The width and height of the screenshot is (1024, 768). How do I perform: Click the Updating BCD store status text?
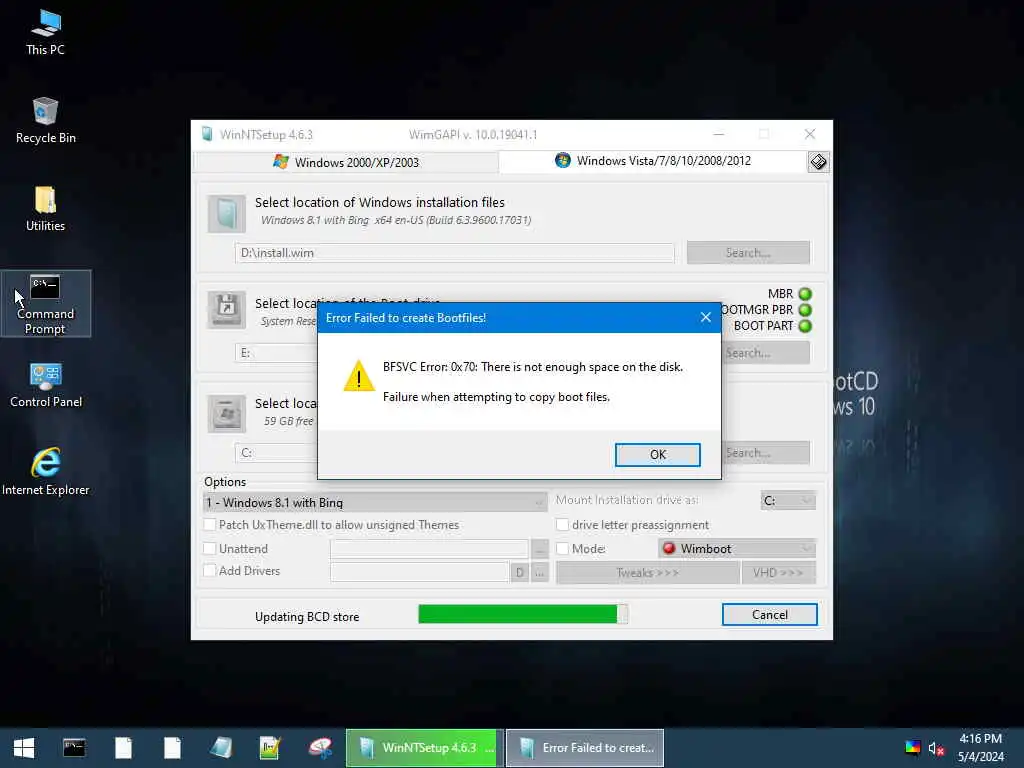(x=307, y=616)
